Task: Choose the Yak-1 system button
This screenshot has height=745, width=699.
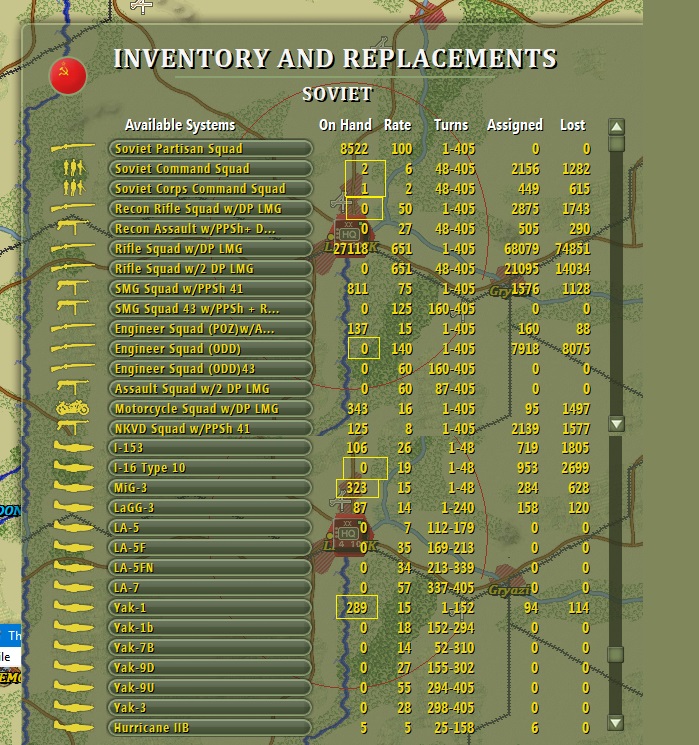Action: tap(210, 608)
